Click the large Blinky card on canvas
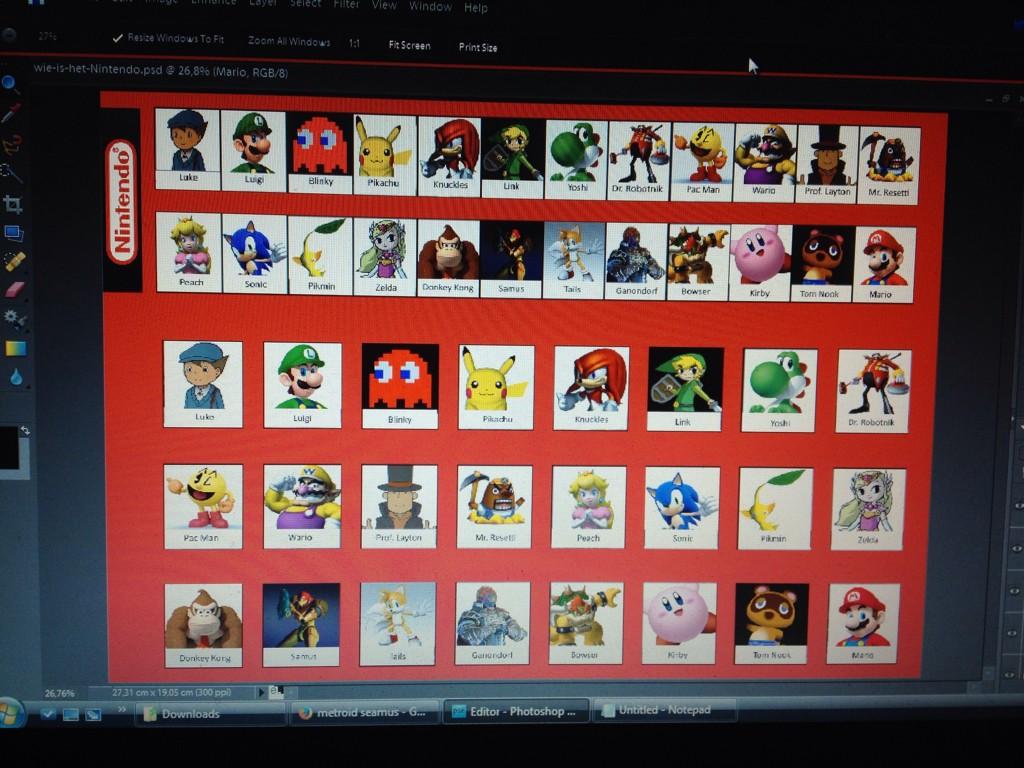Screen dimensions: 1024x768 coord(400,386)
